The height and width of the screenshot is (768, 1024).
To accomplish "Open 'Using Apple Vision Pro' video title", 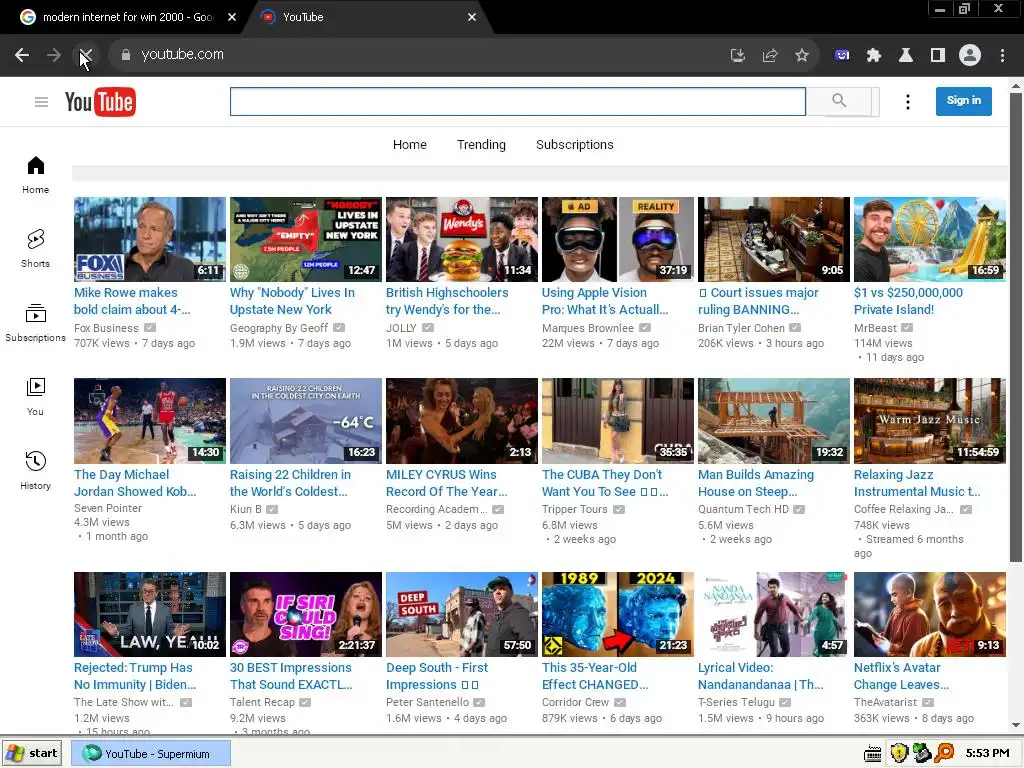I will (605, 301).
